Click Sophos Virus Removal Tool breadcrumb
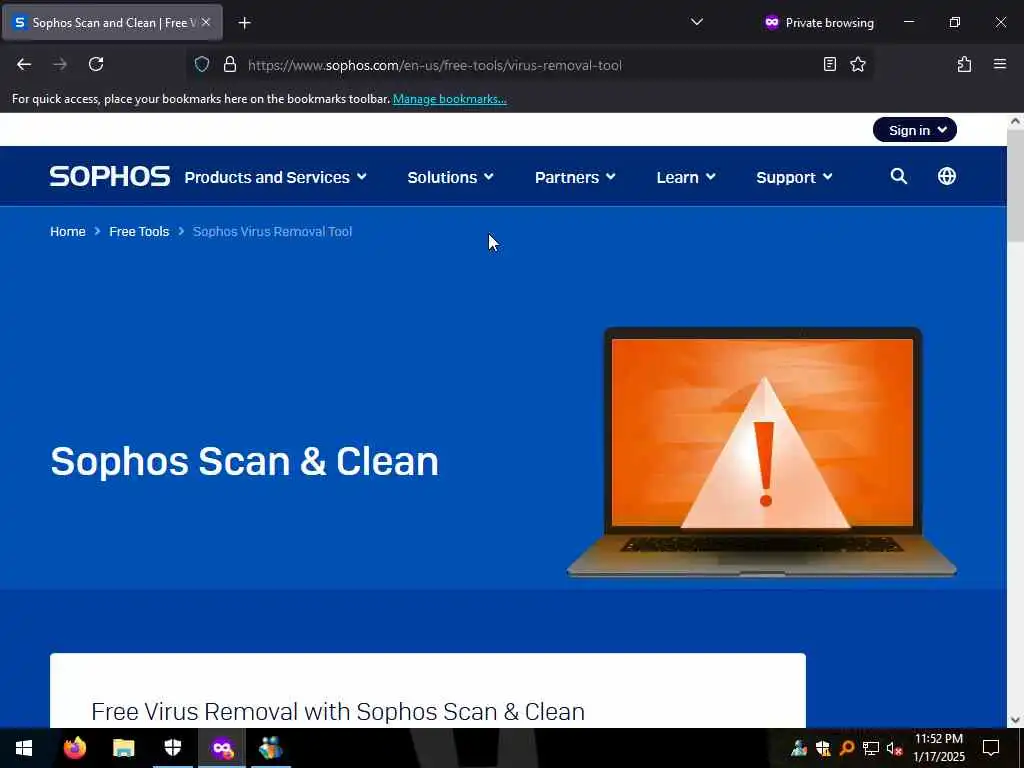Image resolution: width=1024 pixels, height=768 pixels. click(272, 232)
